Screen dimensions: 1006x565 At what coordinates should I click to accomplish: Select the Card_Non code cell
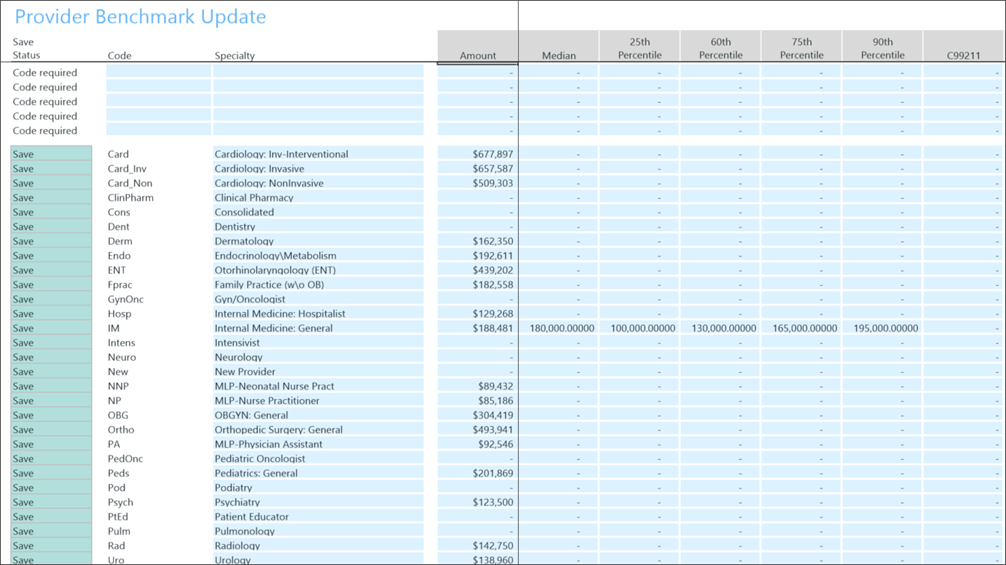tap(158, 183)
